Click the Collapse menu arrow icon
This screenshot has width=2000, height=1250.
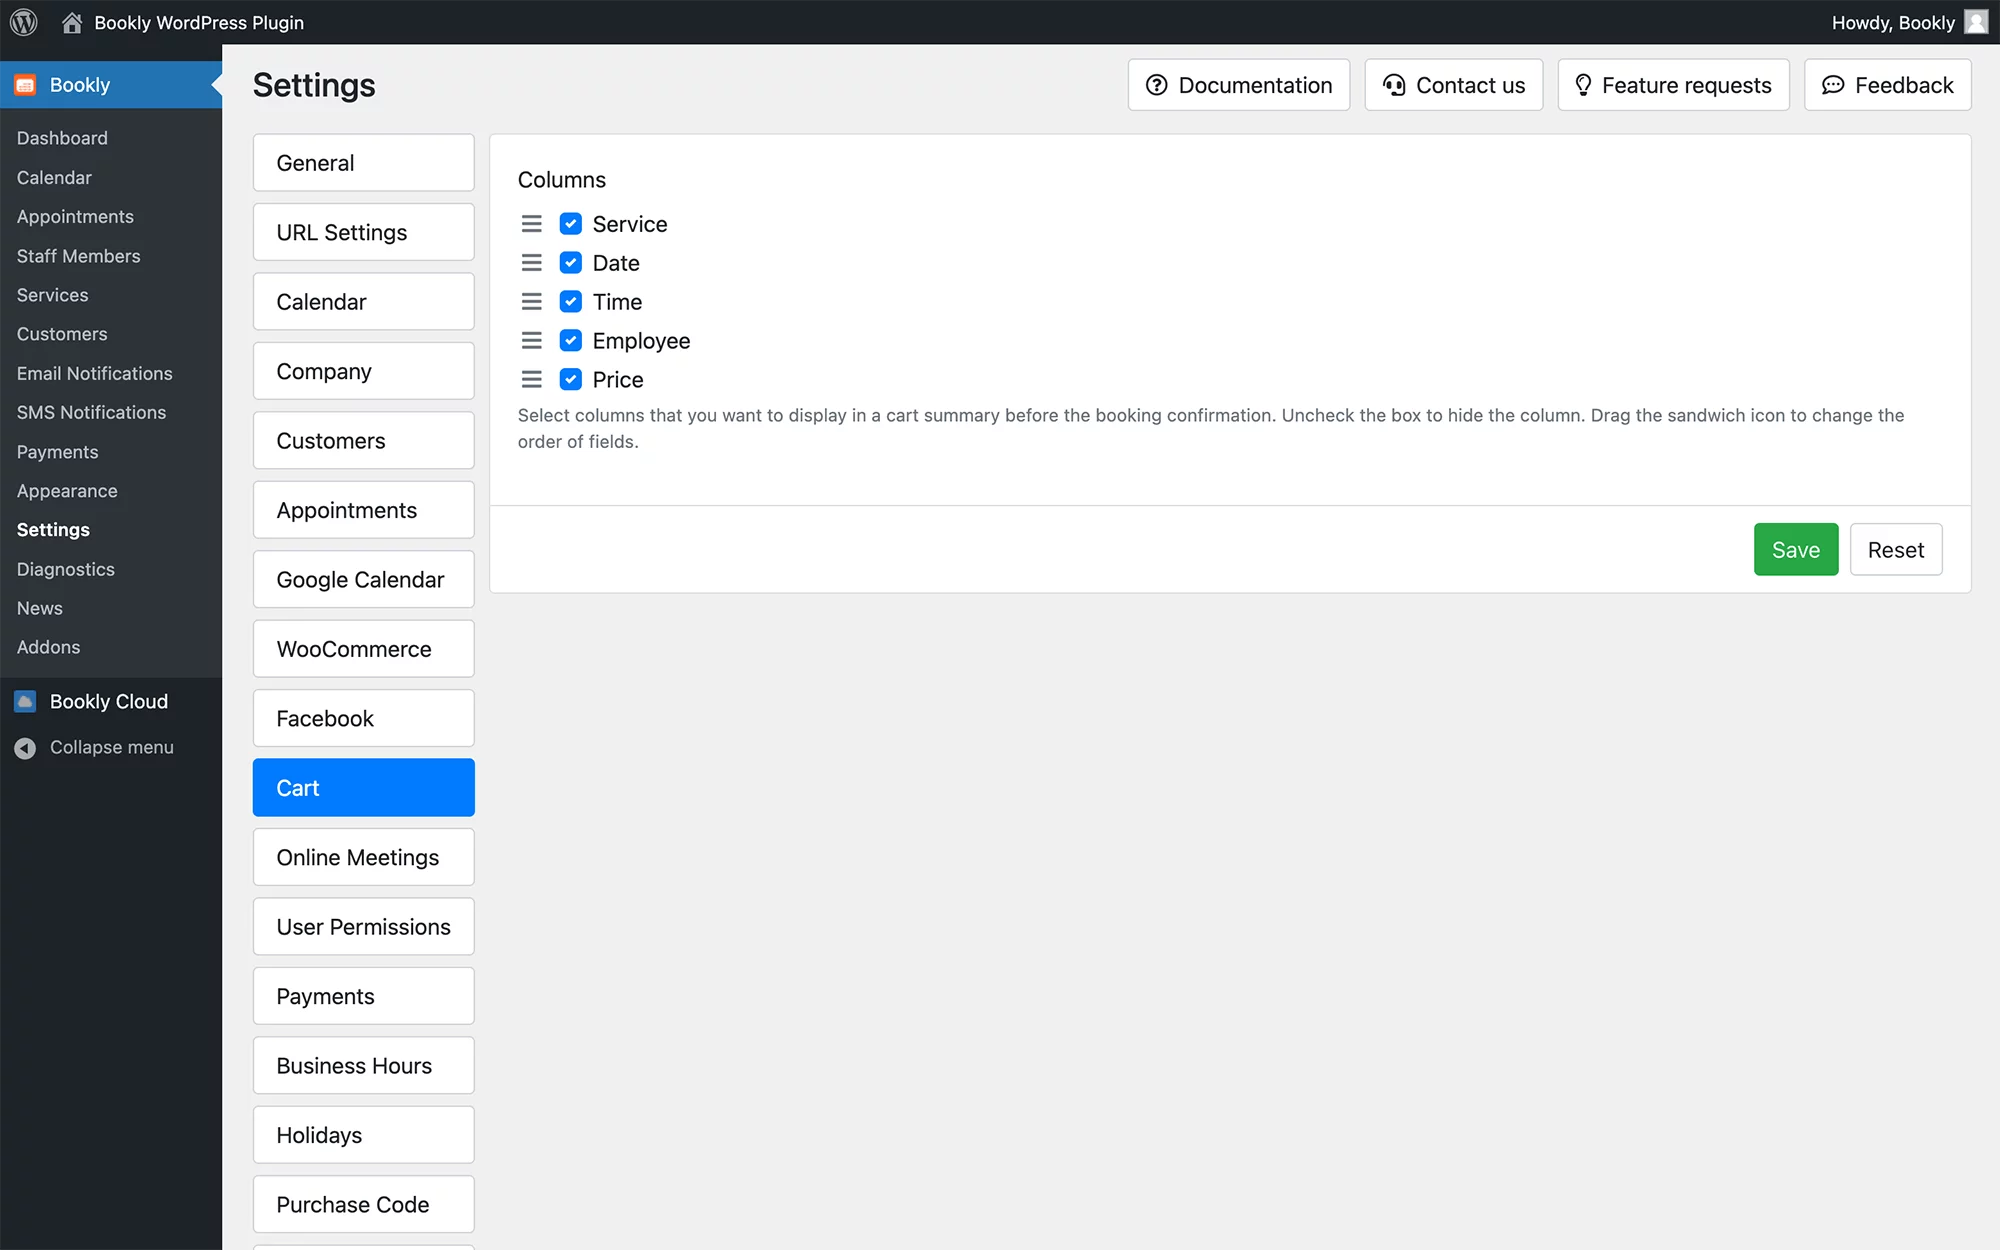tap(25, 748)
